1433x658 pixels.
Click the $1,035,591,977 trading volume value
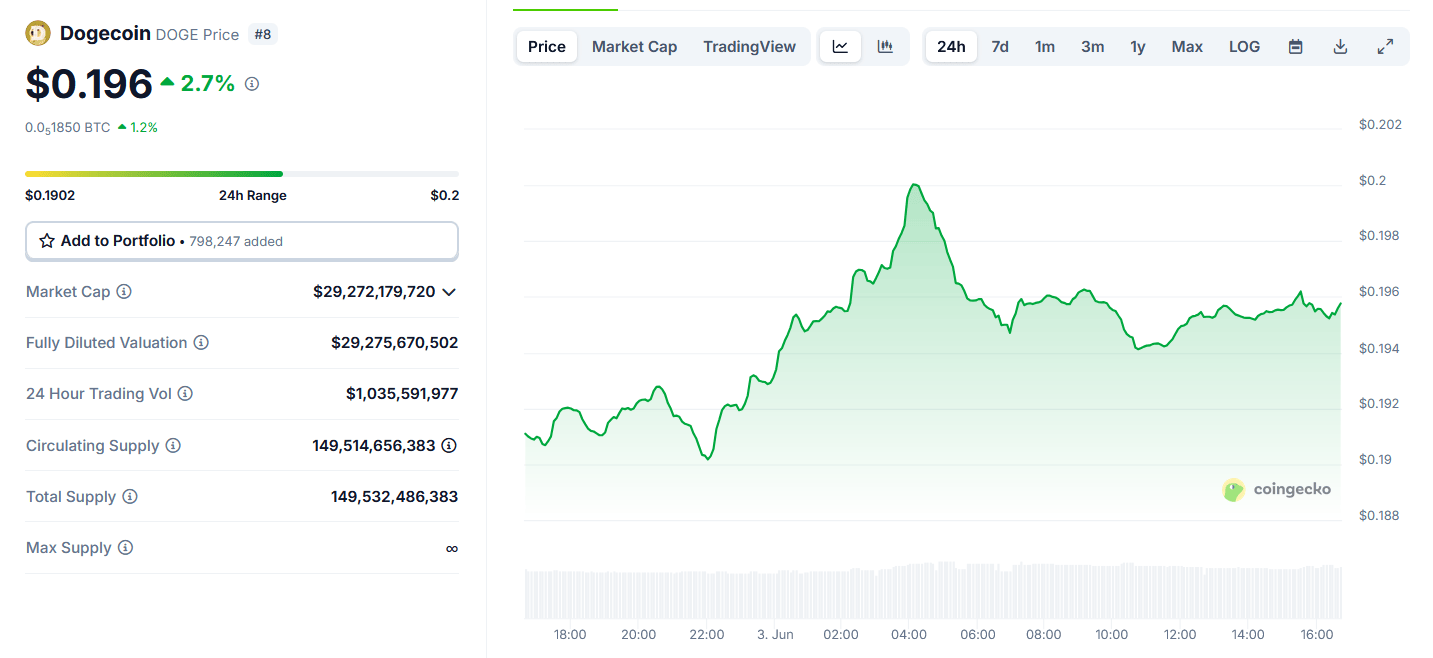[402, 394]
